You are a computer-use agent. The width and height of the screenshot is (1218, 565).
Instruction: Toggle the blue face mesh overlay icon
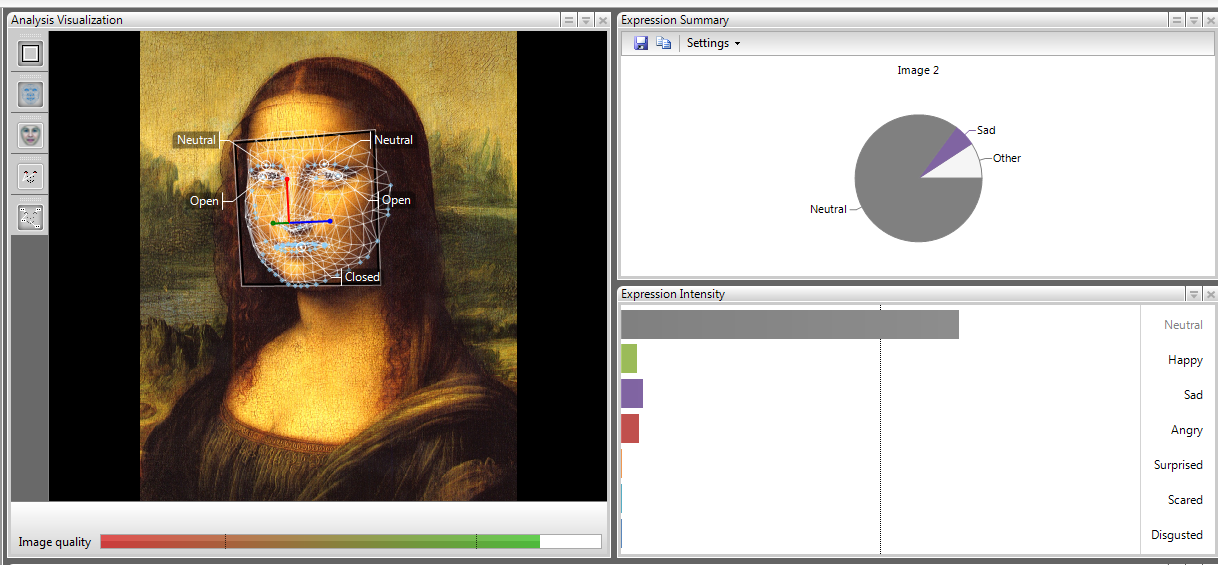(x=31, y=95)
